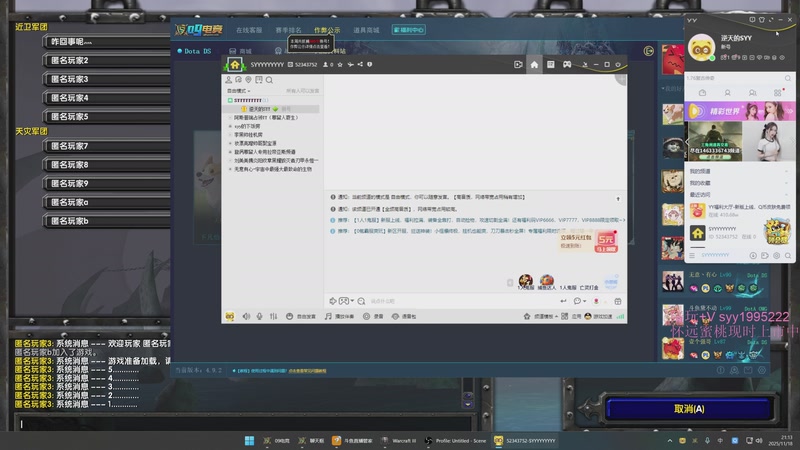The height and width of the screenshot is (450, 800).
Task: Open the audio mixer sliders icon
Action: pyautogui.click(x=273, y=316)
